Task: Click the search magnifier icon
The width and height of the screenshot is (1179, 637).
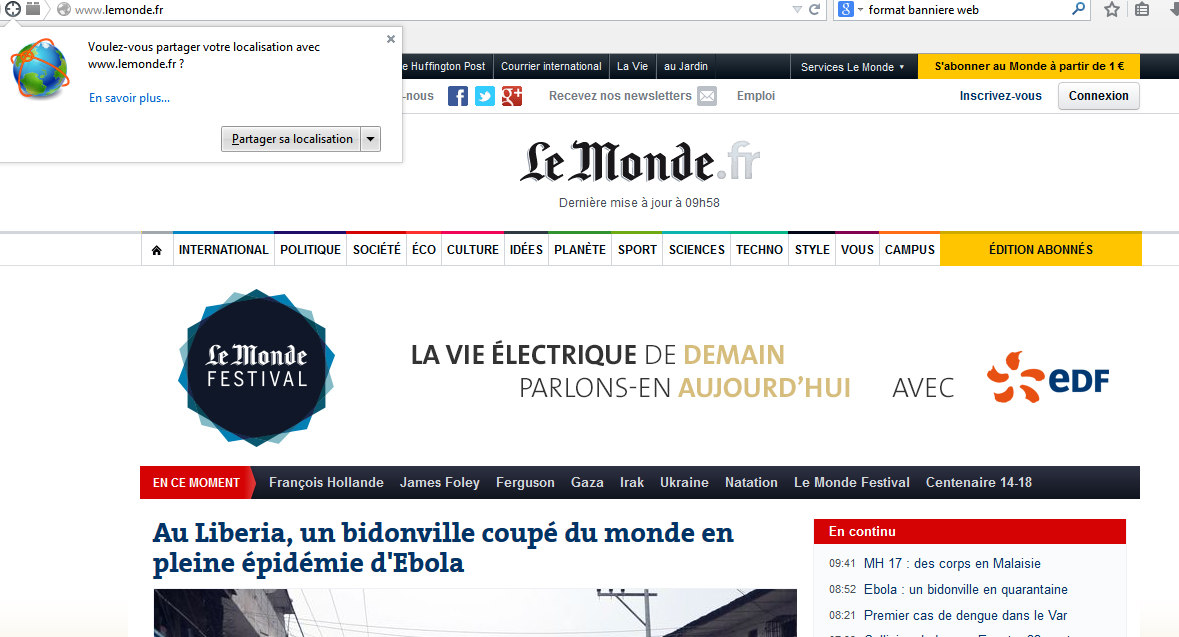Action: (1078, 9)
